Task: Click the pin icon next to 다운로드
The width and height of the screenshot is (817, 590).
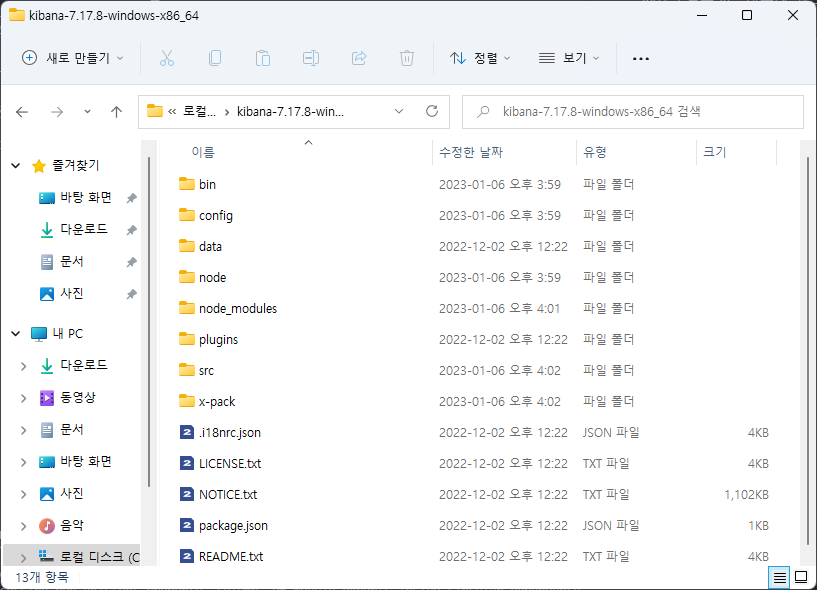Action: [x=131, y=230]
